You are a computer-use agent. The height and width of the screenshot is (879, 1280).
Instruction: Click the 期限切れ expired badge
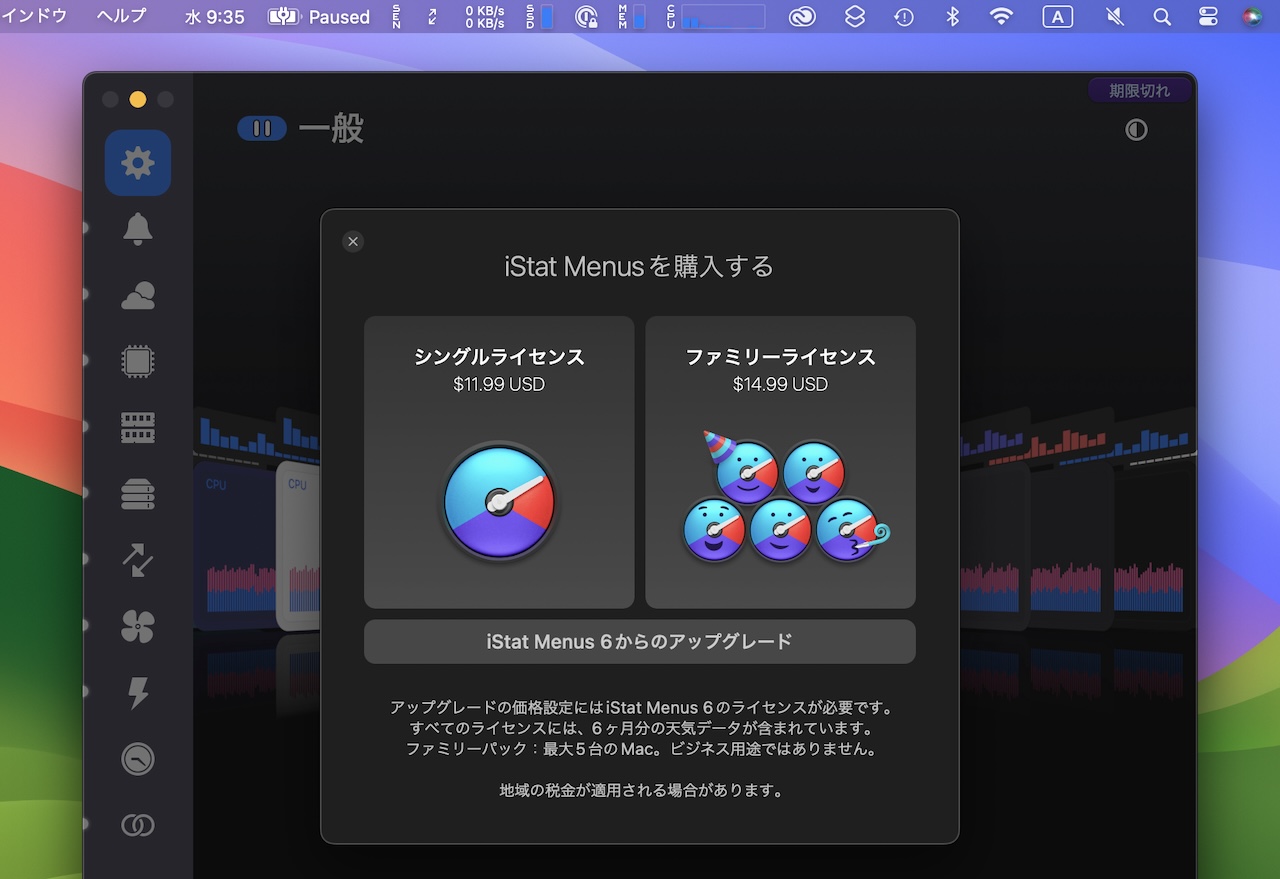1140,90
